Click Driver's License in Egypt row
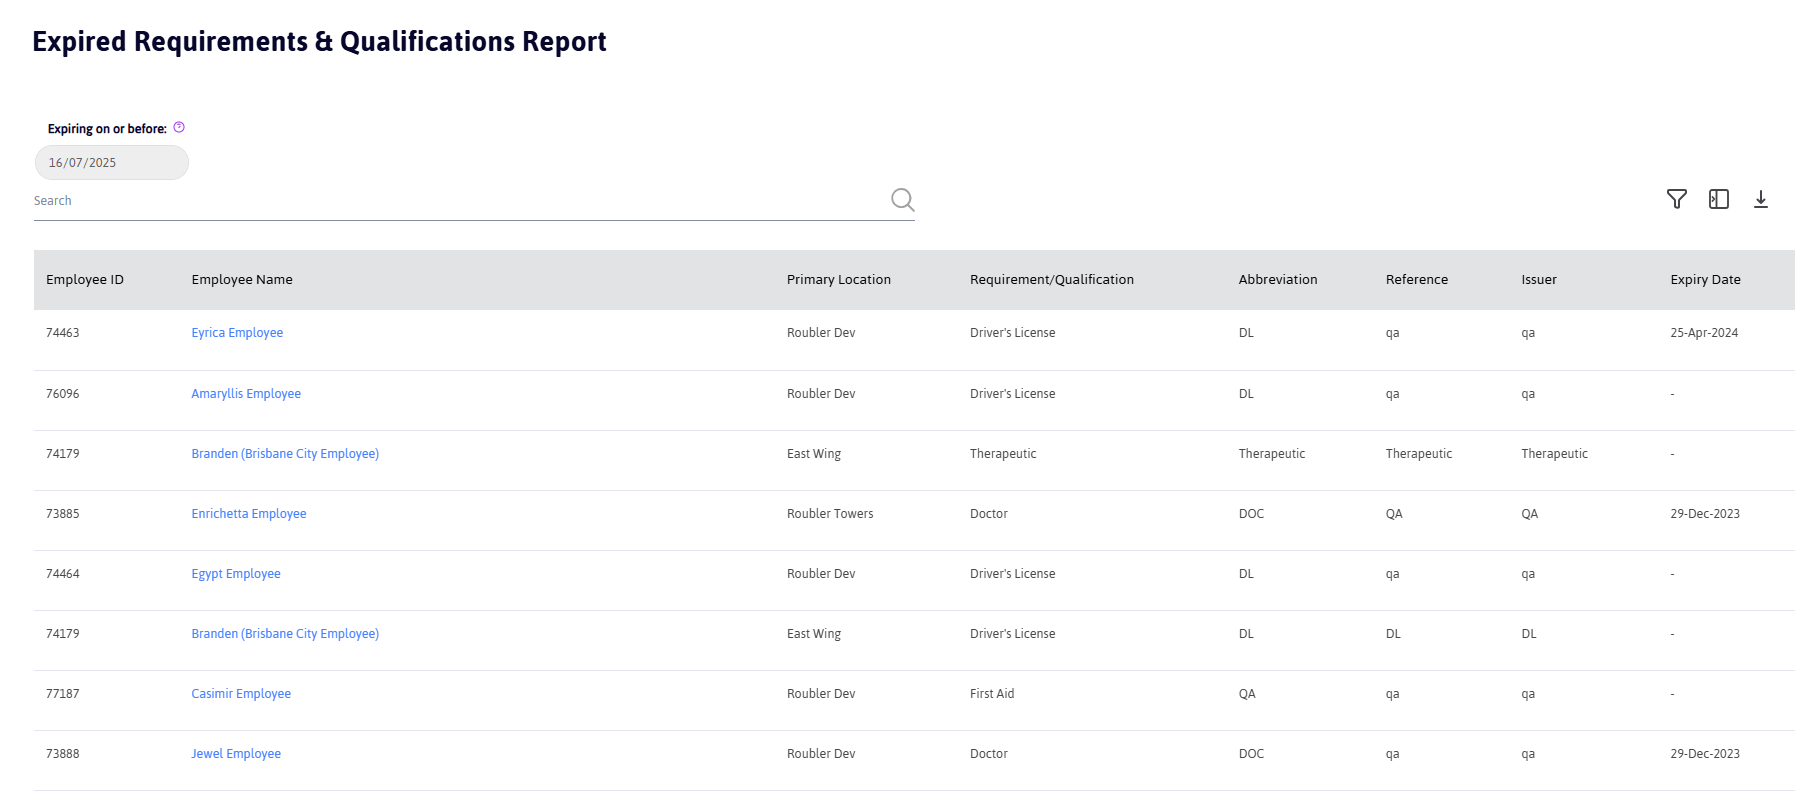 (x=1013, y=574)
